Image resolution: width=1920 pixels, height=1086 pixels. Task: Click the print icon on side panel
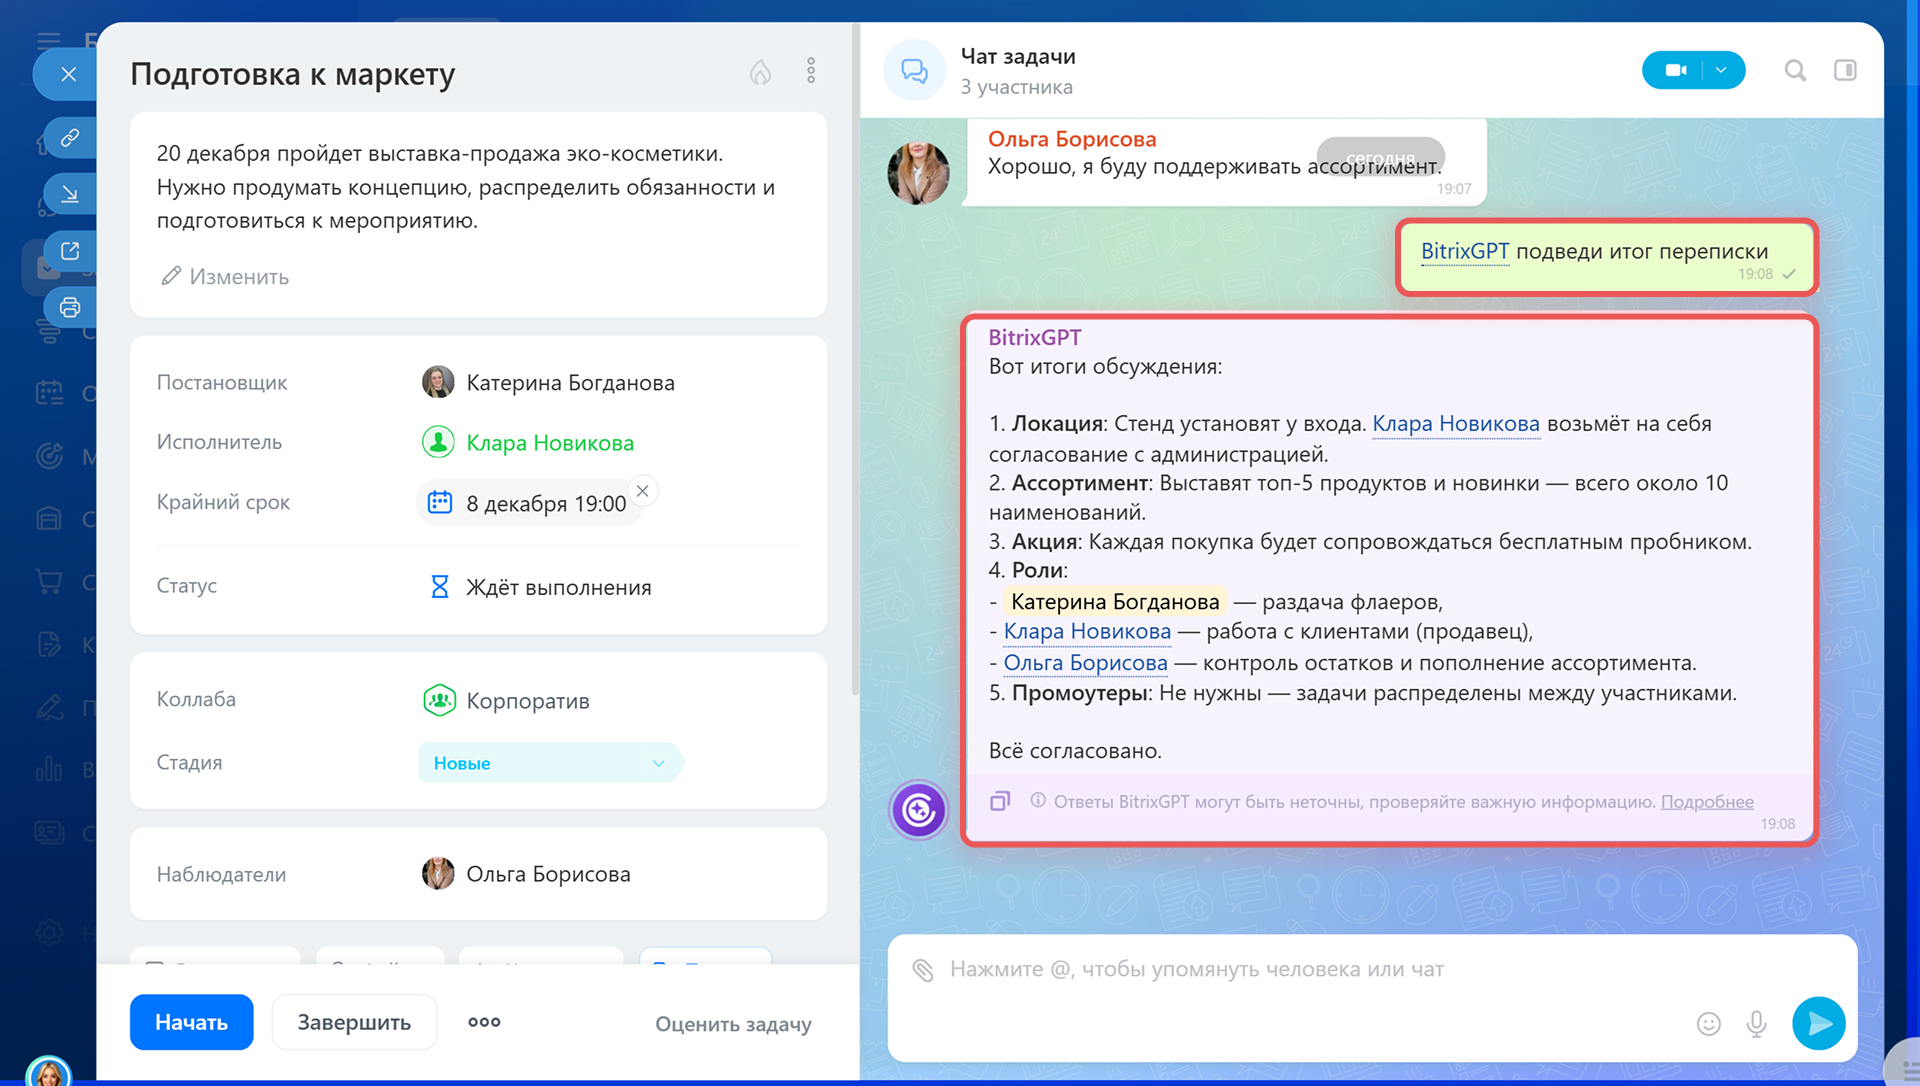[70, 307]
